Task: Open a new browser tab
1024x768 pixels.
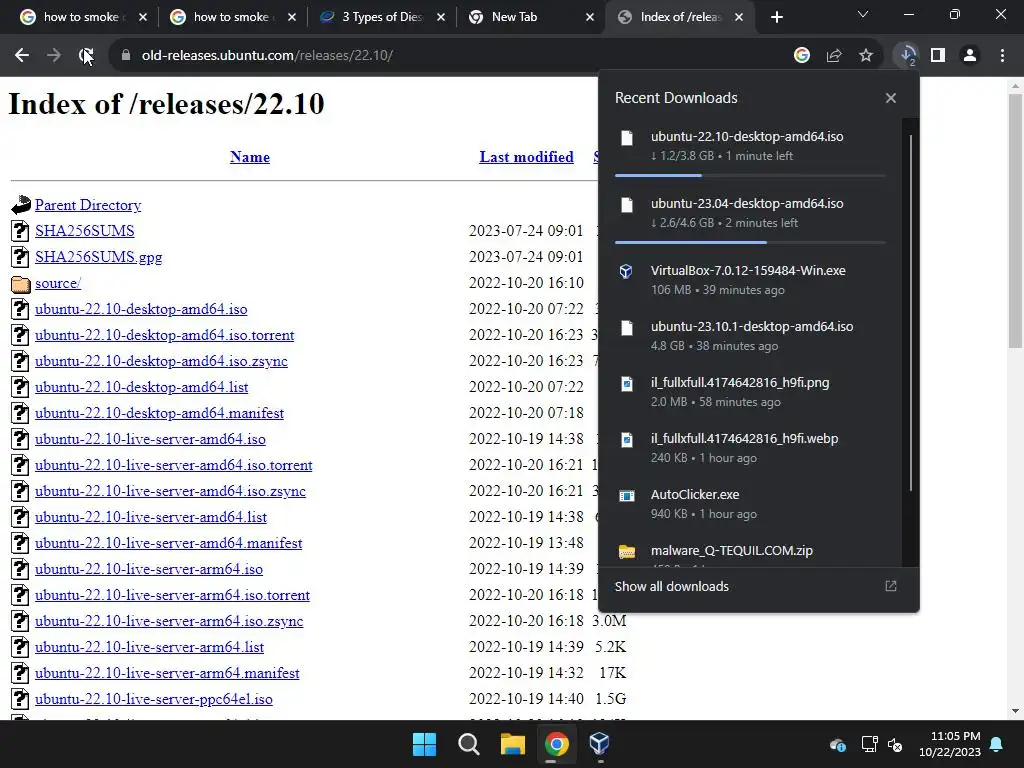Action: pos(776,17)
